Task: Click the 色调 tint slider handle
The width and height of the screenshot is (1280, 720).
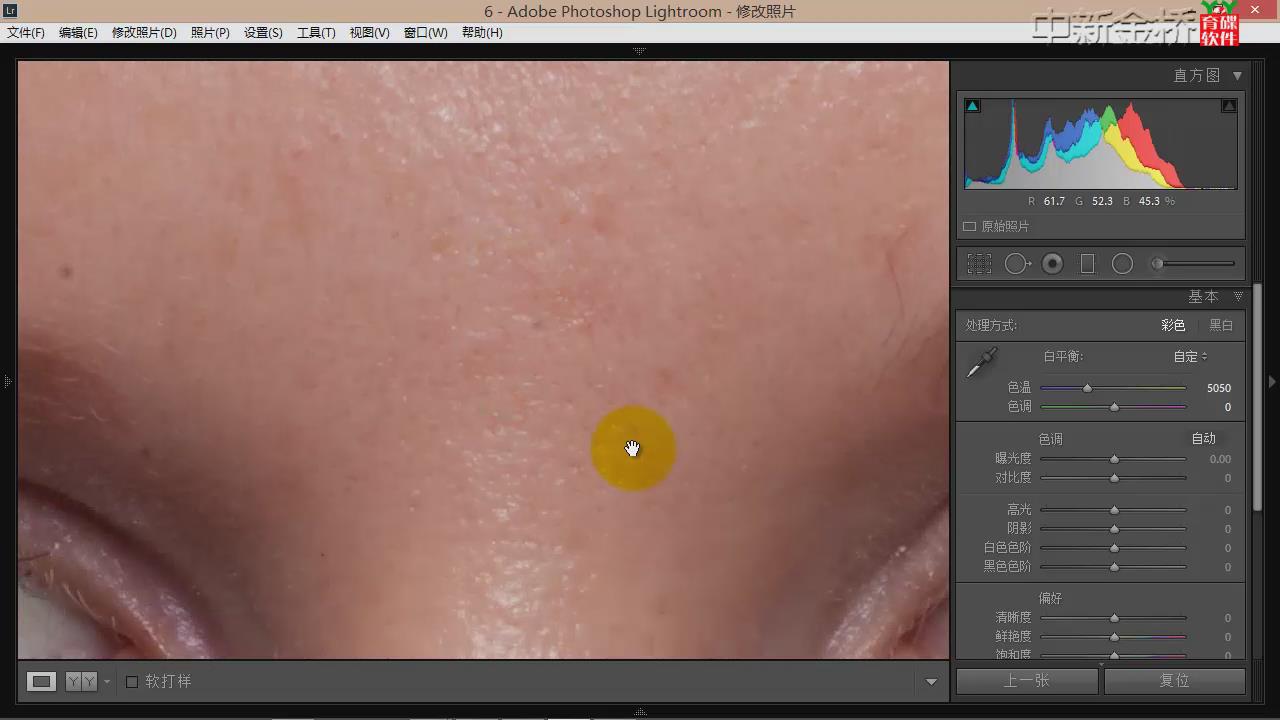Action: coord(1114,407)
